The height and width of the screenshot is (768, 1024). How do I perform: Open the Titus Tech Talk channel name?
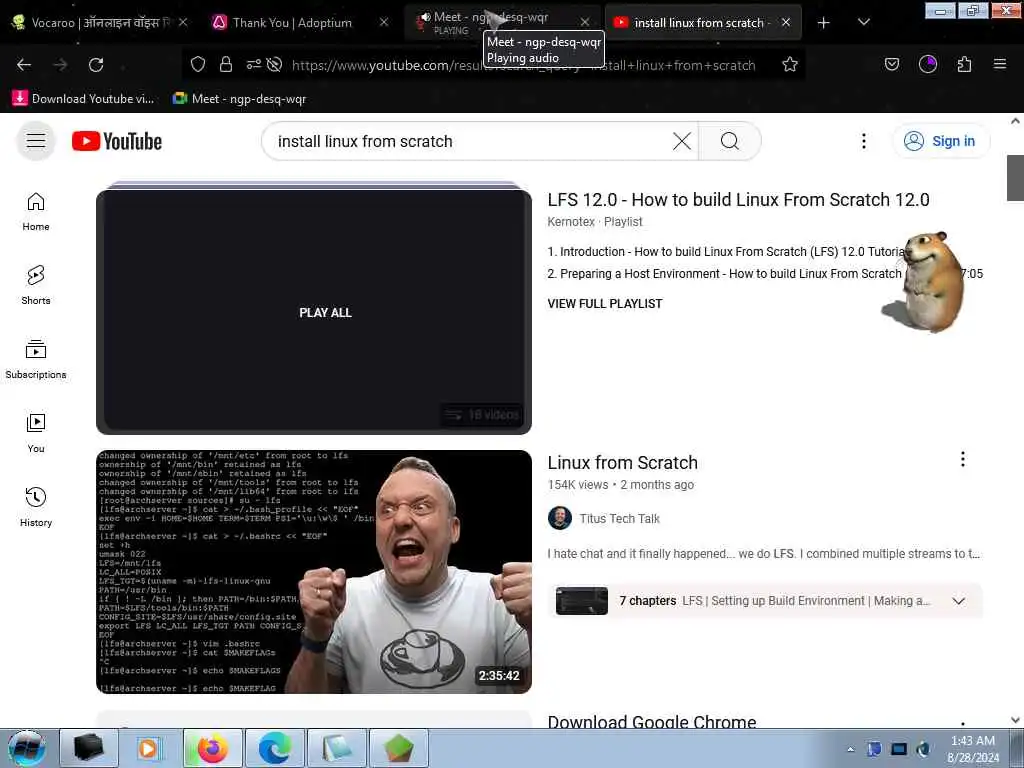pyautogui.click(x=619, y=519)
